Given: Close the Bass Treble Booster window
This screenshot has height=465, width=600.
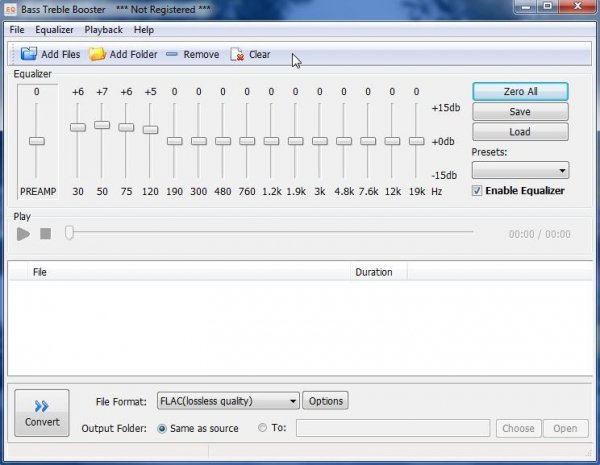Looking at the screenshot, I should [x=577, y=6].
